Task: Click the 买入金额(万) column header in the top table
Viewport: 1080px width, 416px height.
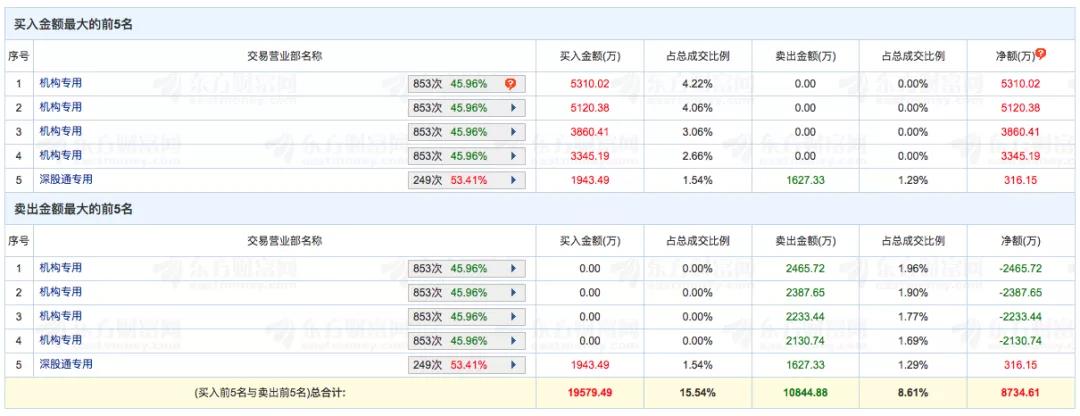Action: point(589,56)
